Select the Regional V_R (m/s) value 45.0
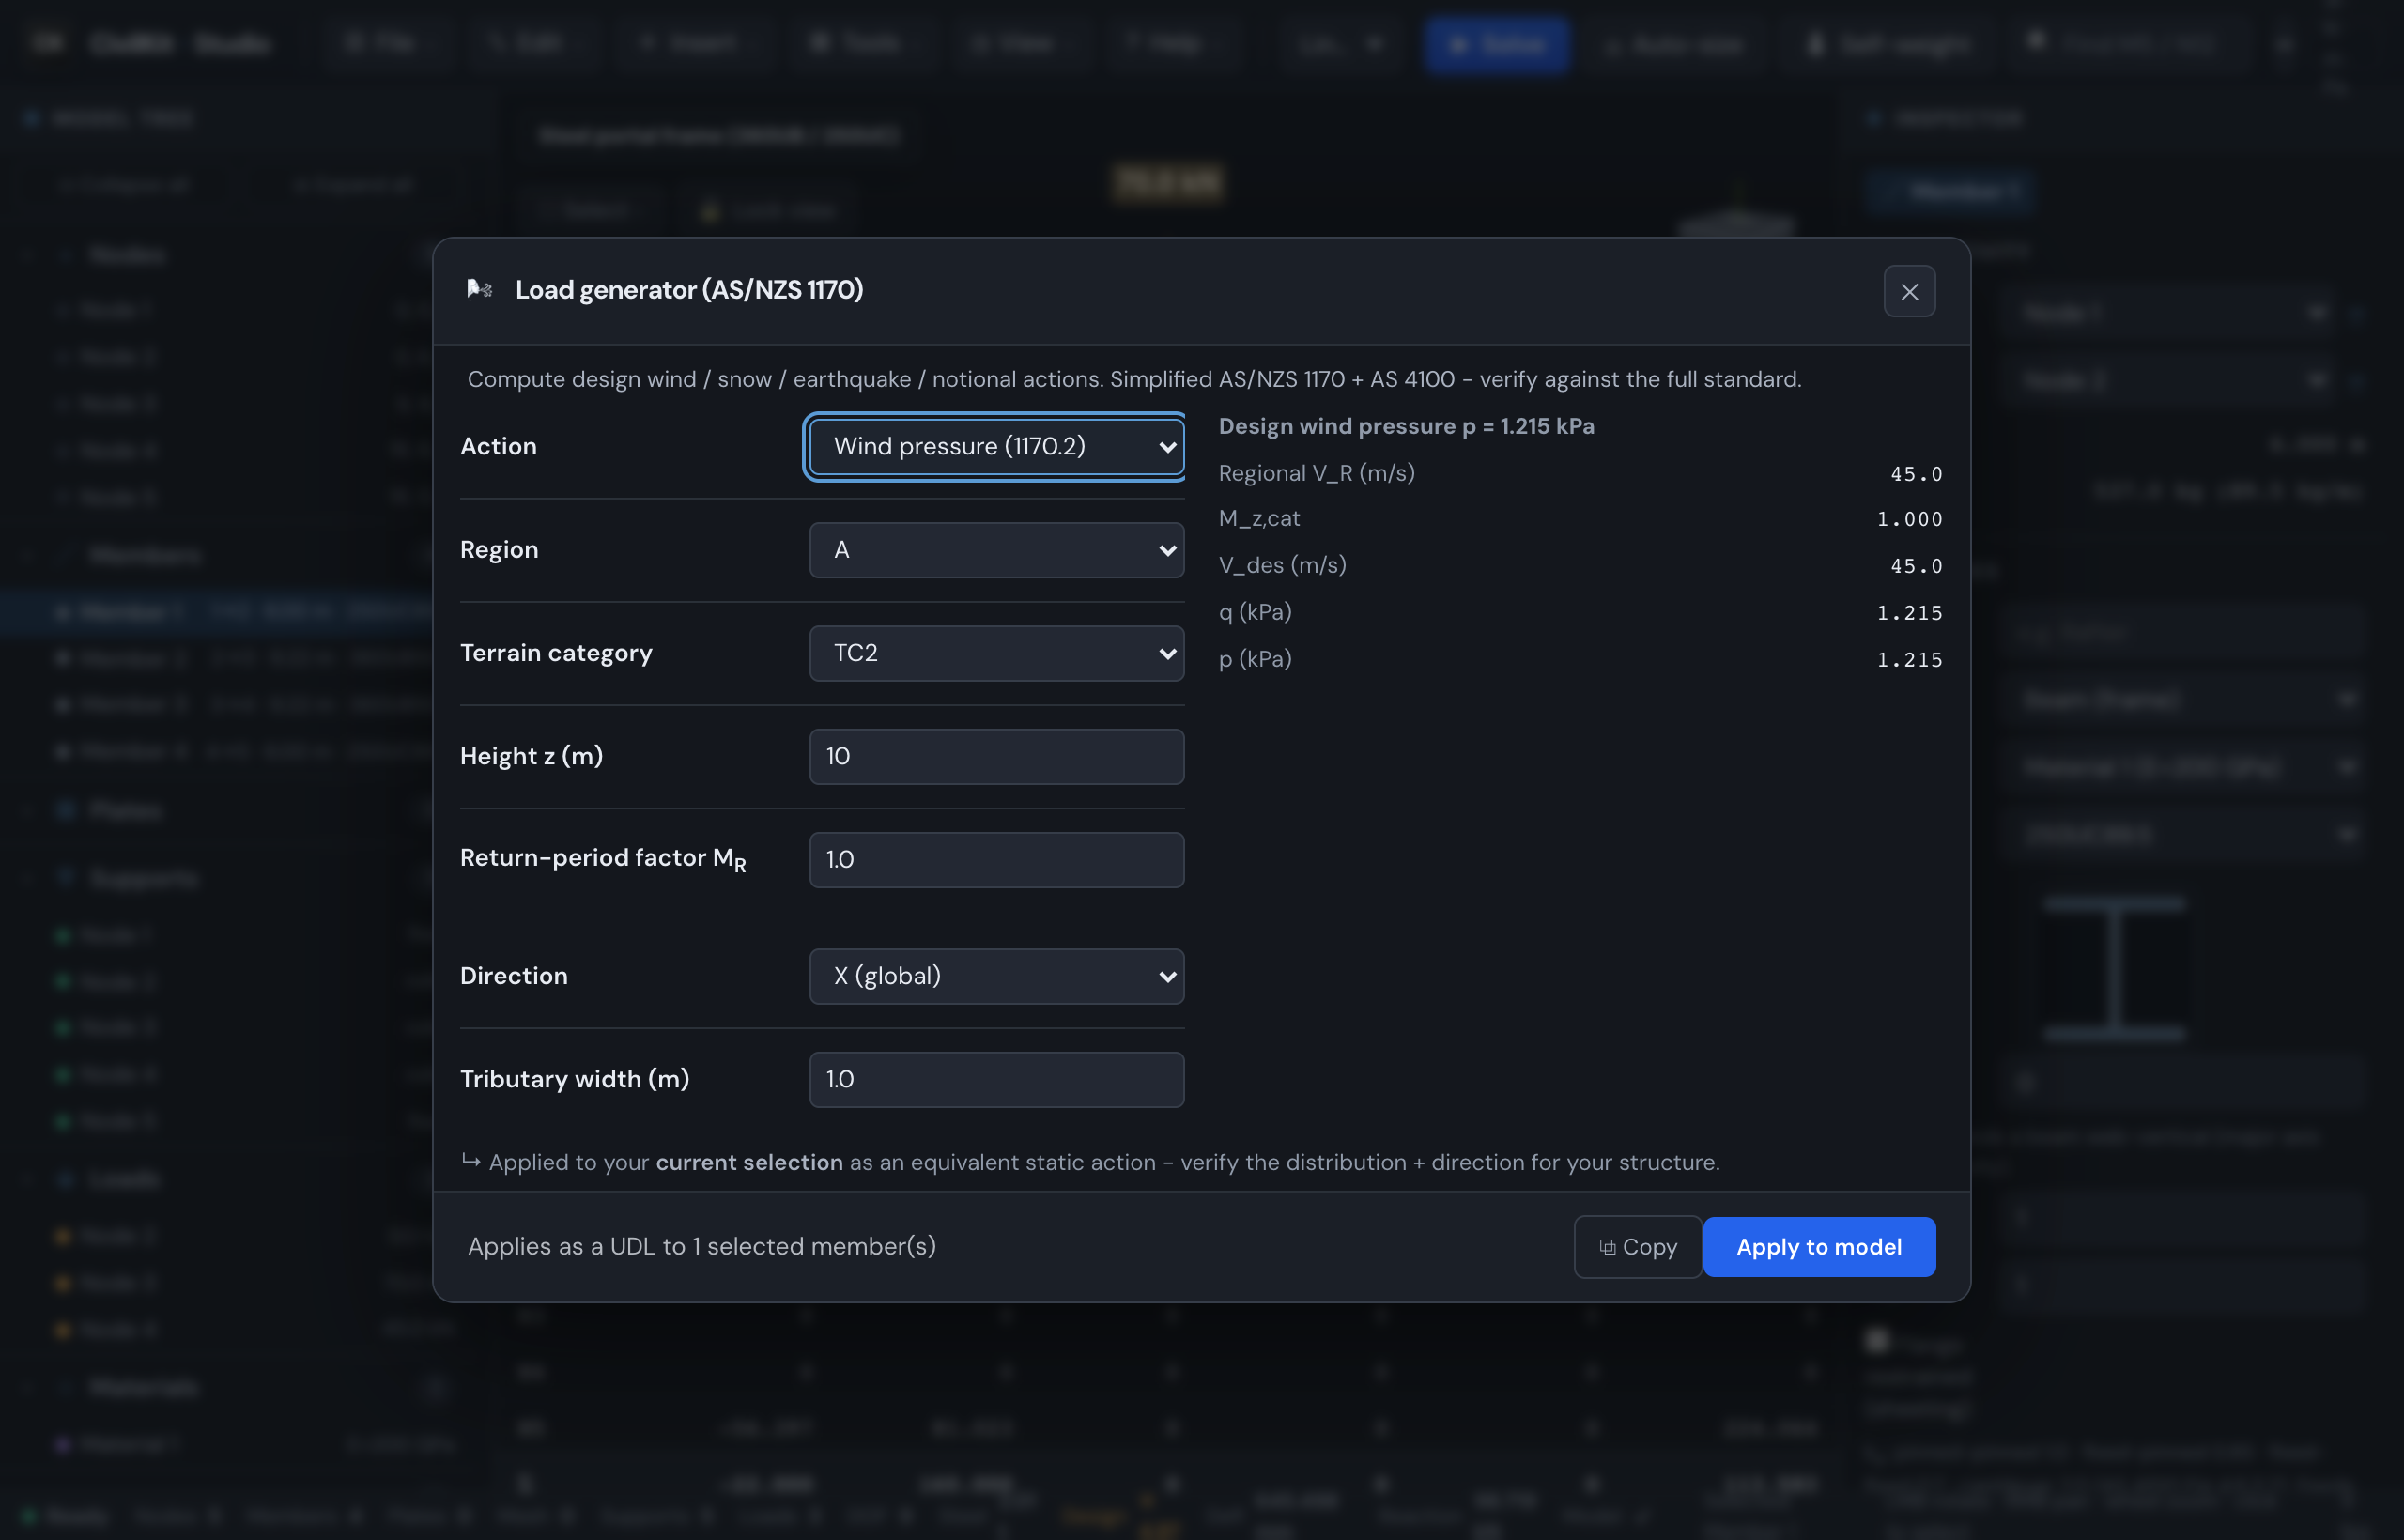 pos(1915,474)
